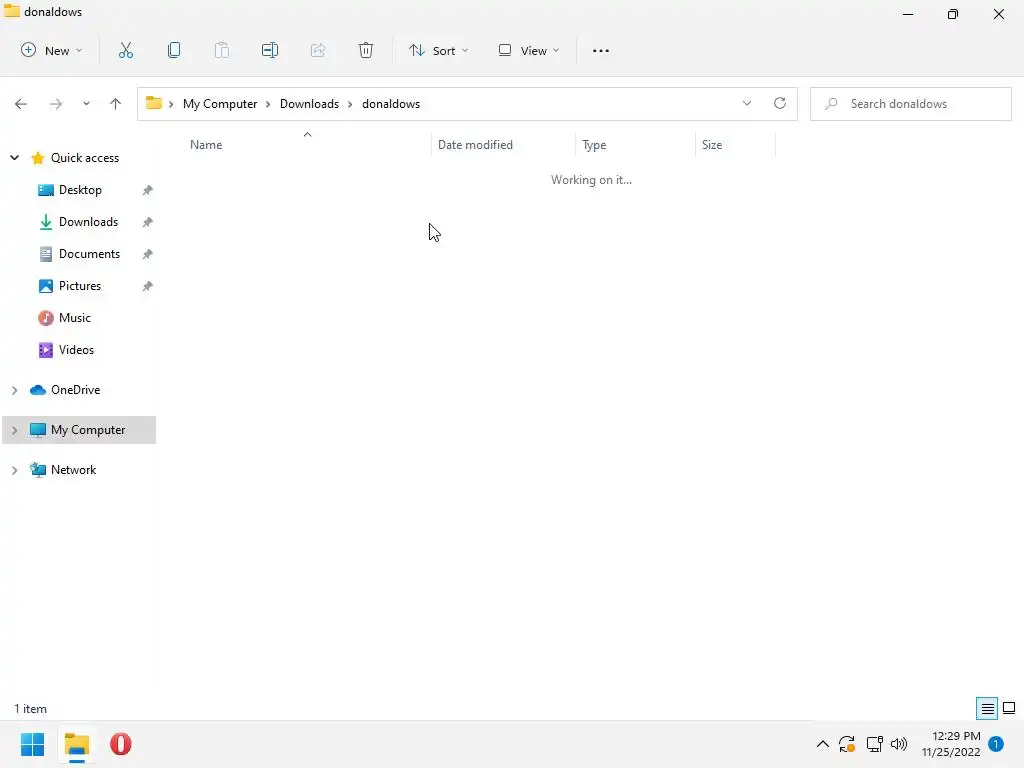
Task: Refresh the donaldows folder view
Action: click(x=780, y=103)
